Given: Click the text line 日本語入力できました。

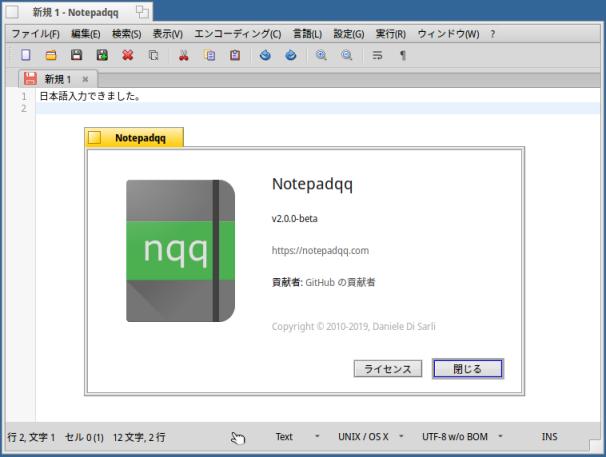Looking at the screenshot, I should tap(90, 96).
